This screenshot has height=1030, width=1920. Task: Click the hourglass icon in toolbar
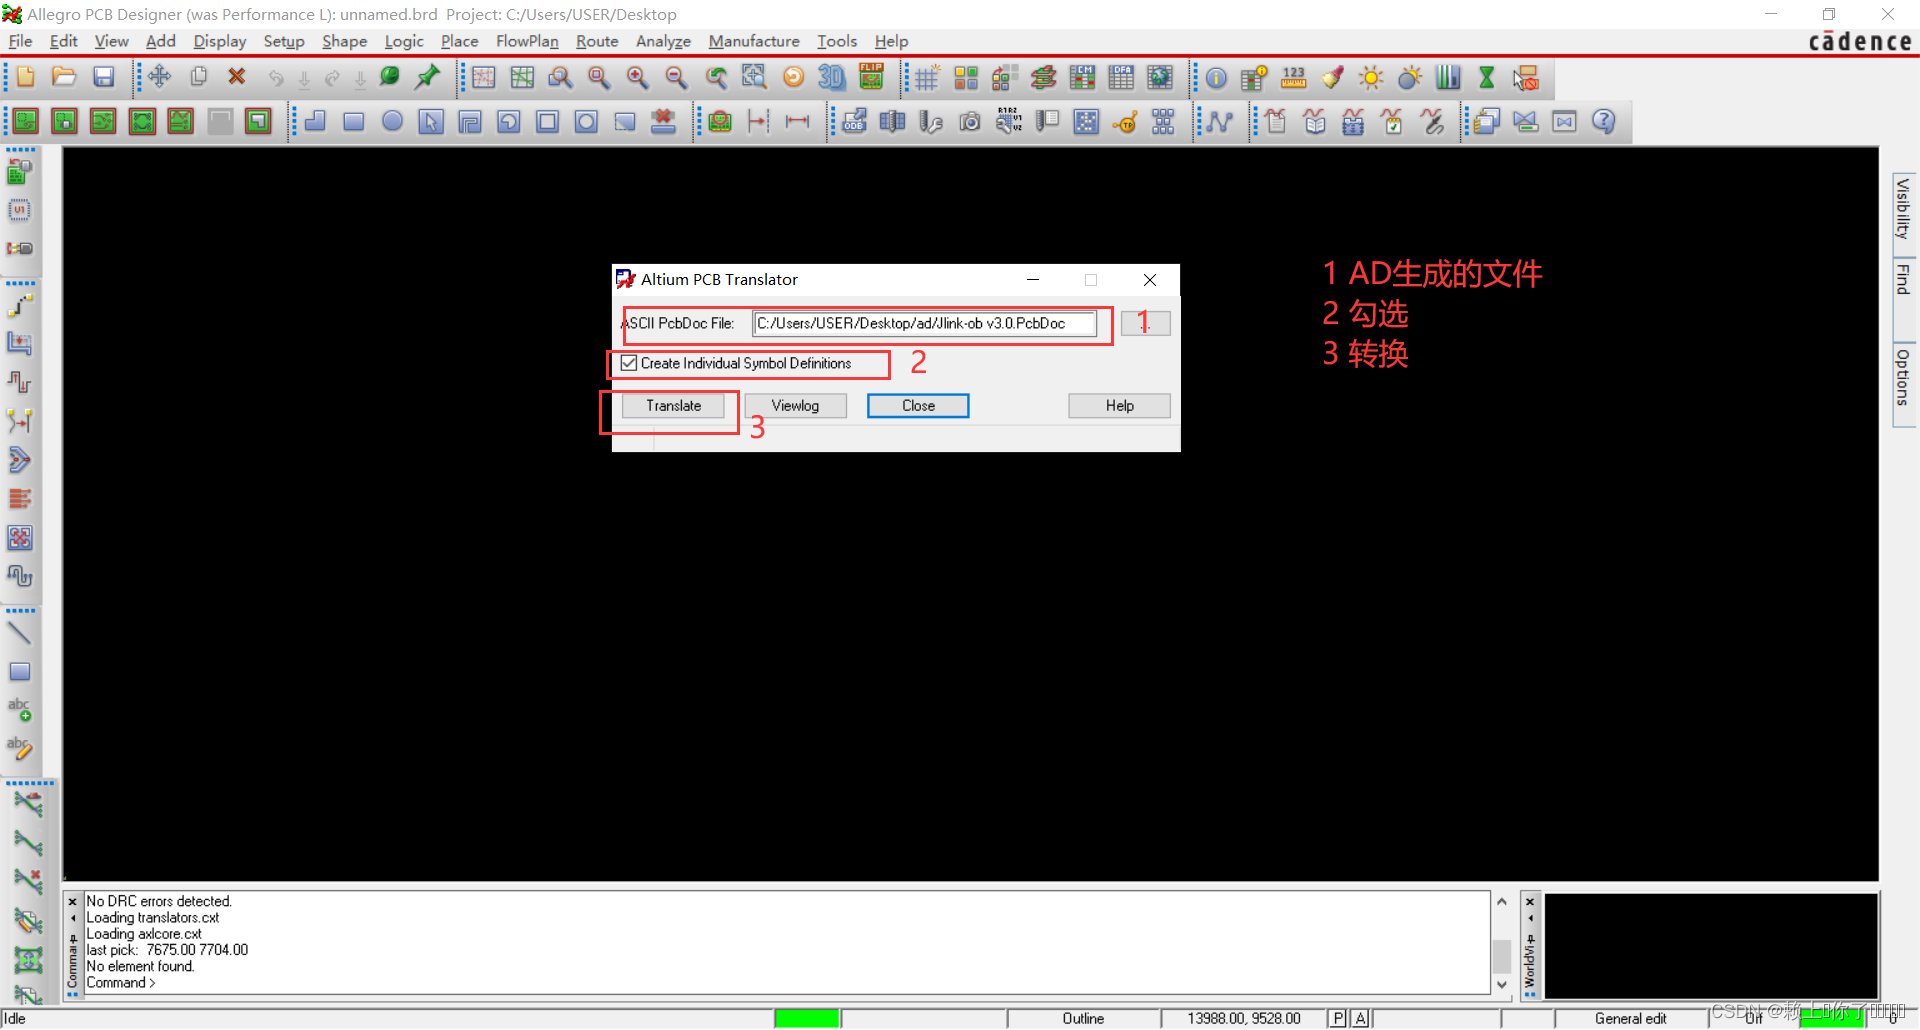(1487, 77)
